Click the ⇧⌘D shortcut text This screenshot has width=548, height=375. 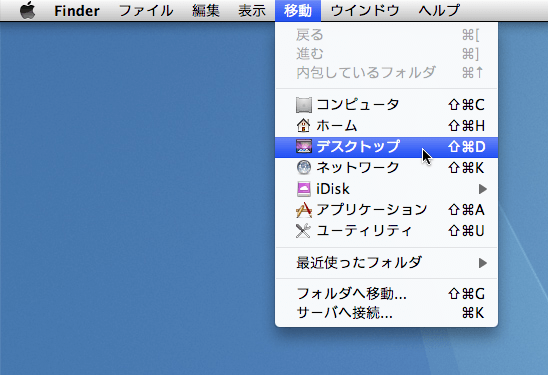pos(467,147)
